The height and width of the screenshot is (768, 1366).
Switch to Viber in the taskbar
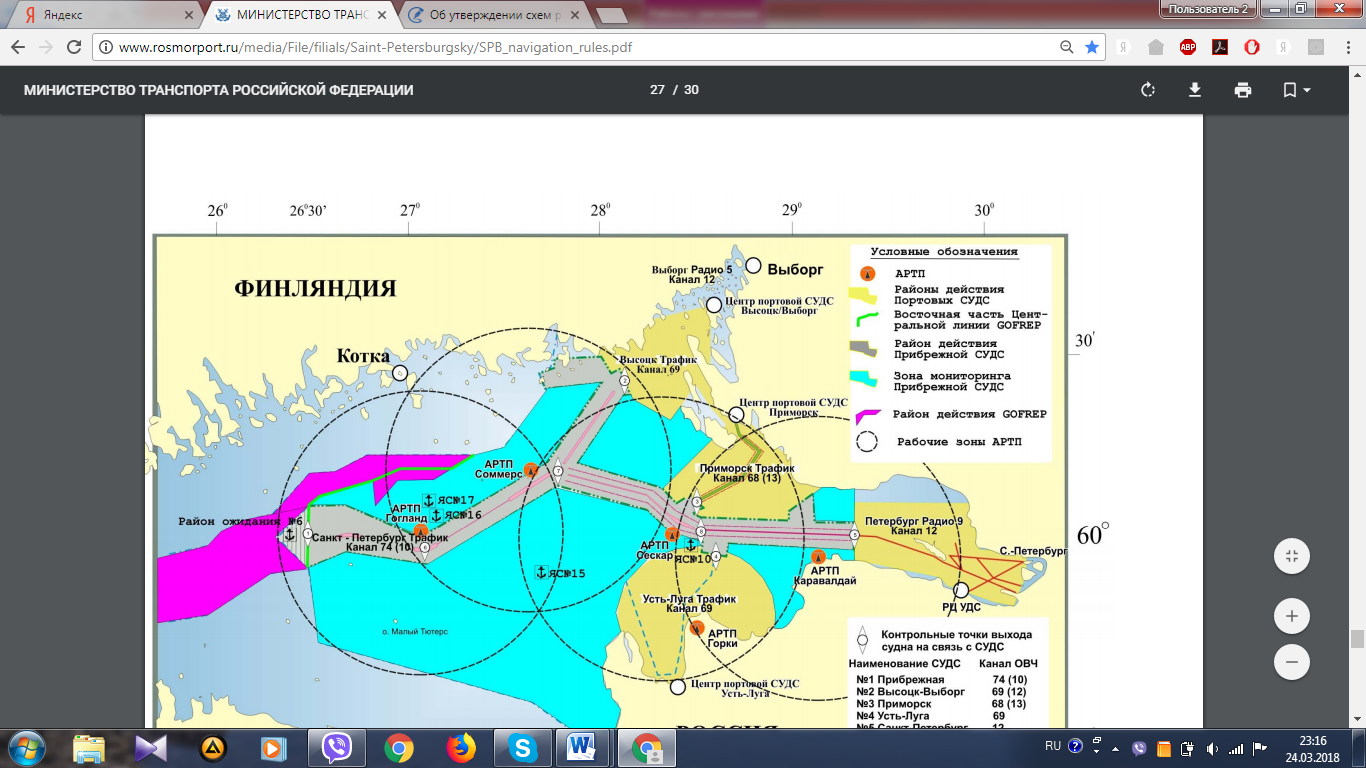(337, 748)
